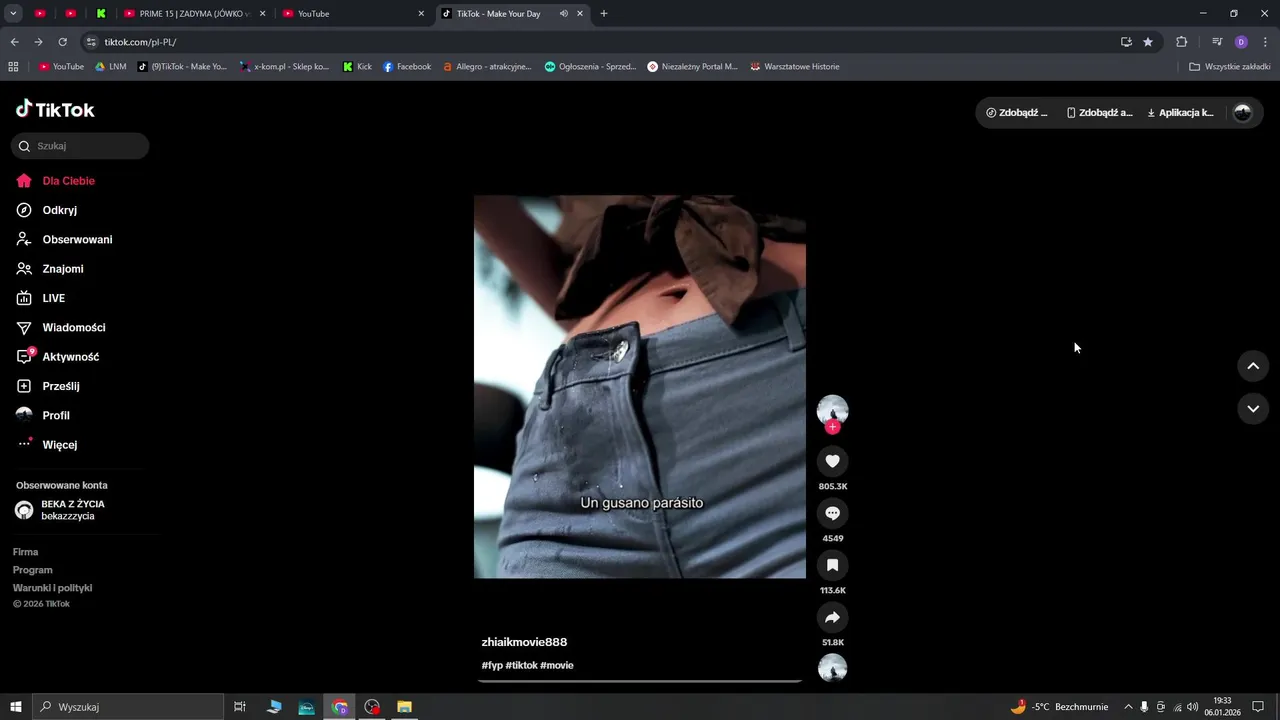Open x-kom.pl bookmark
Screen dimensions: 1280x720
point(285,67)
